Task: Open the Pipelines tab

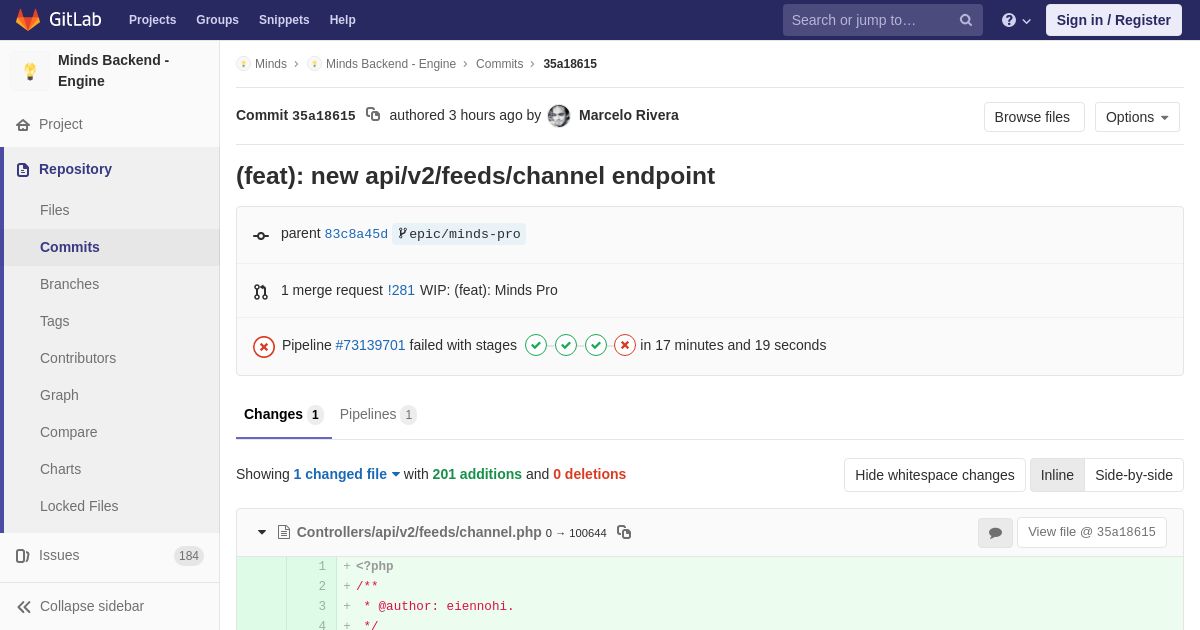Action: click(x=378, y=414)
